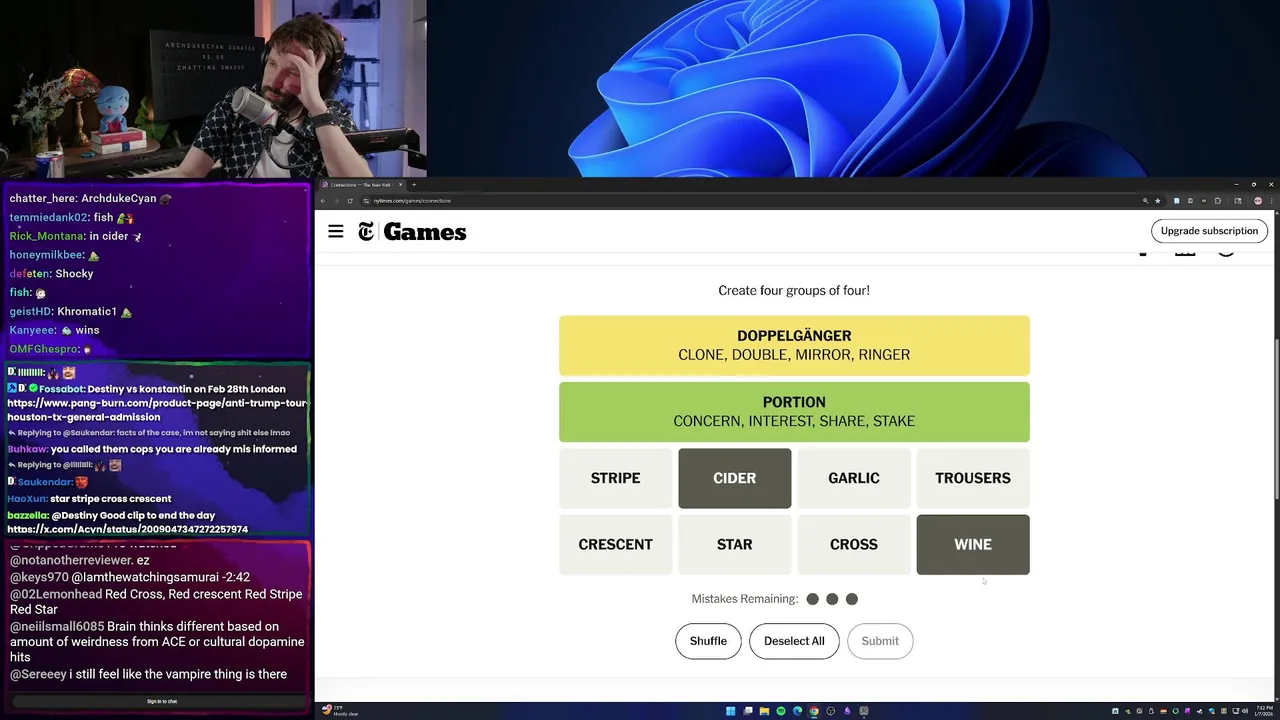Open the browser extensions icon

1217,201
